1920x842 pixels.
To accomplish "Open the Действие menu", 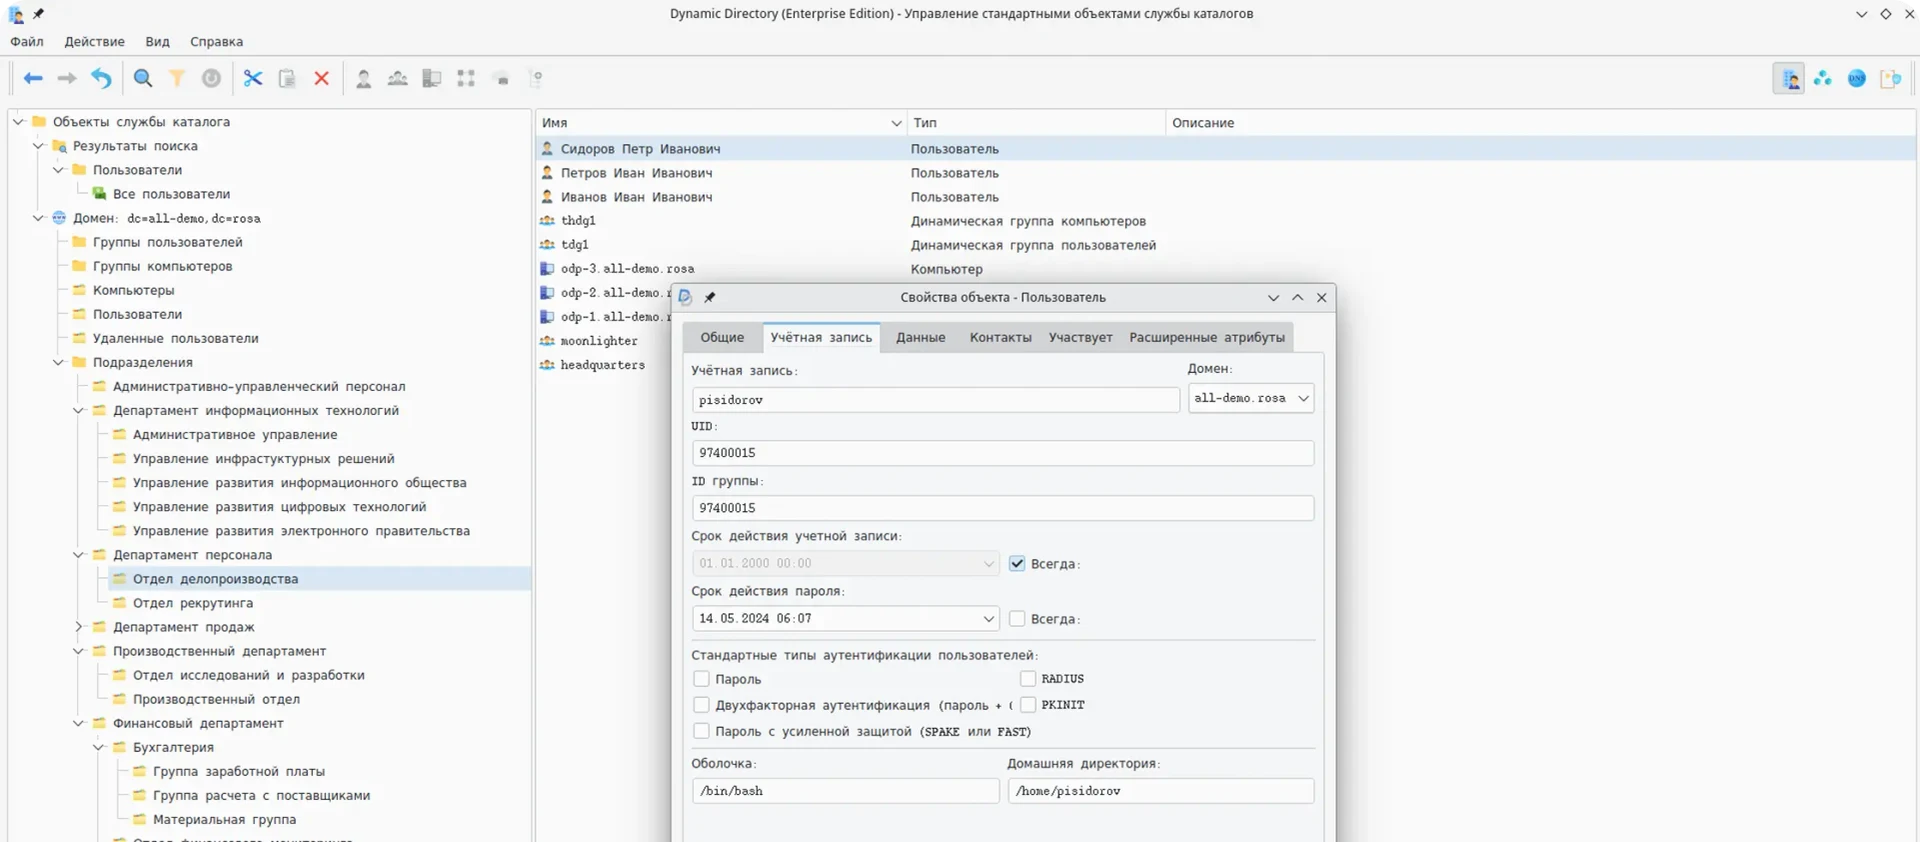I will click(94, 42).
